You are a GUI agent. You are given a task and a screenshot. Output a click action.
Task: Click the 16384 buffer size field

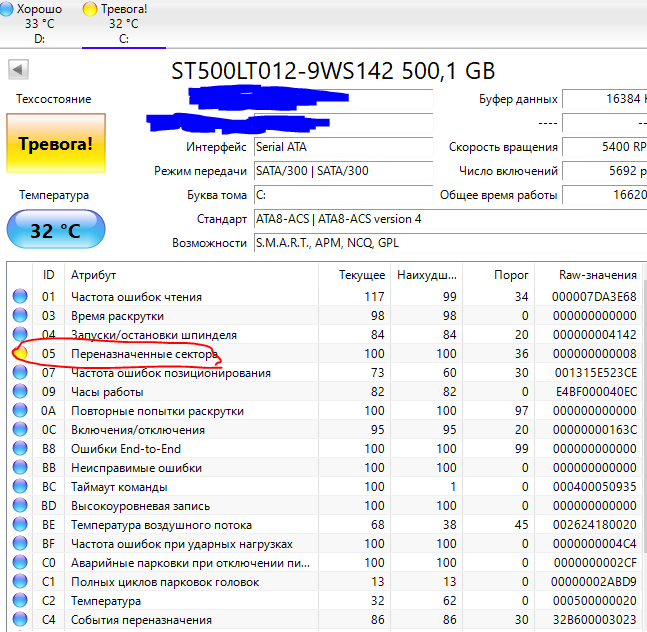(604, 99)
